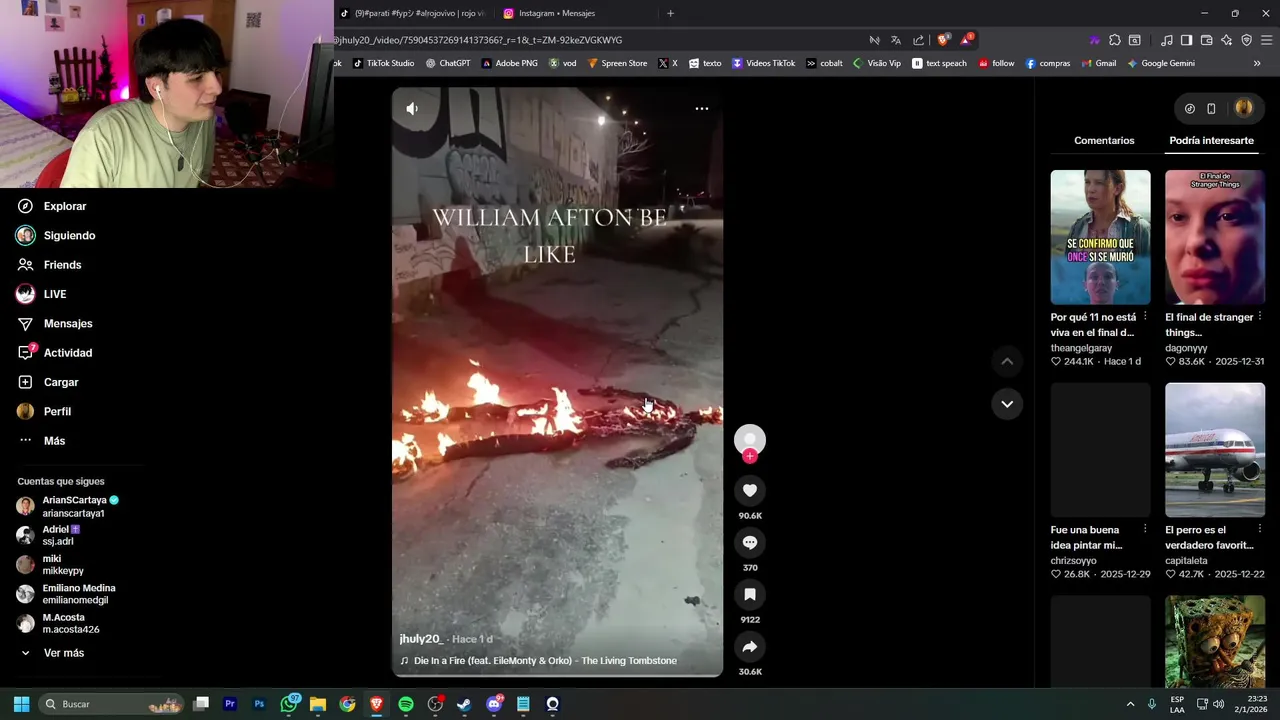1280x720 pixels.
Task: Click the browser address bar URL
Action: click(480, 40)
